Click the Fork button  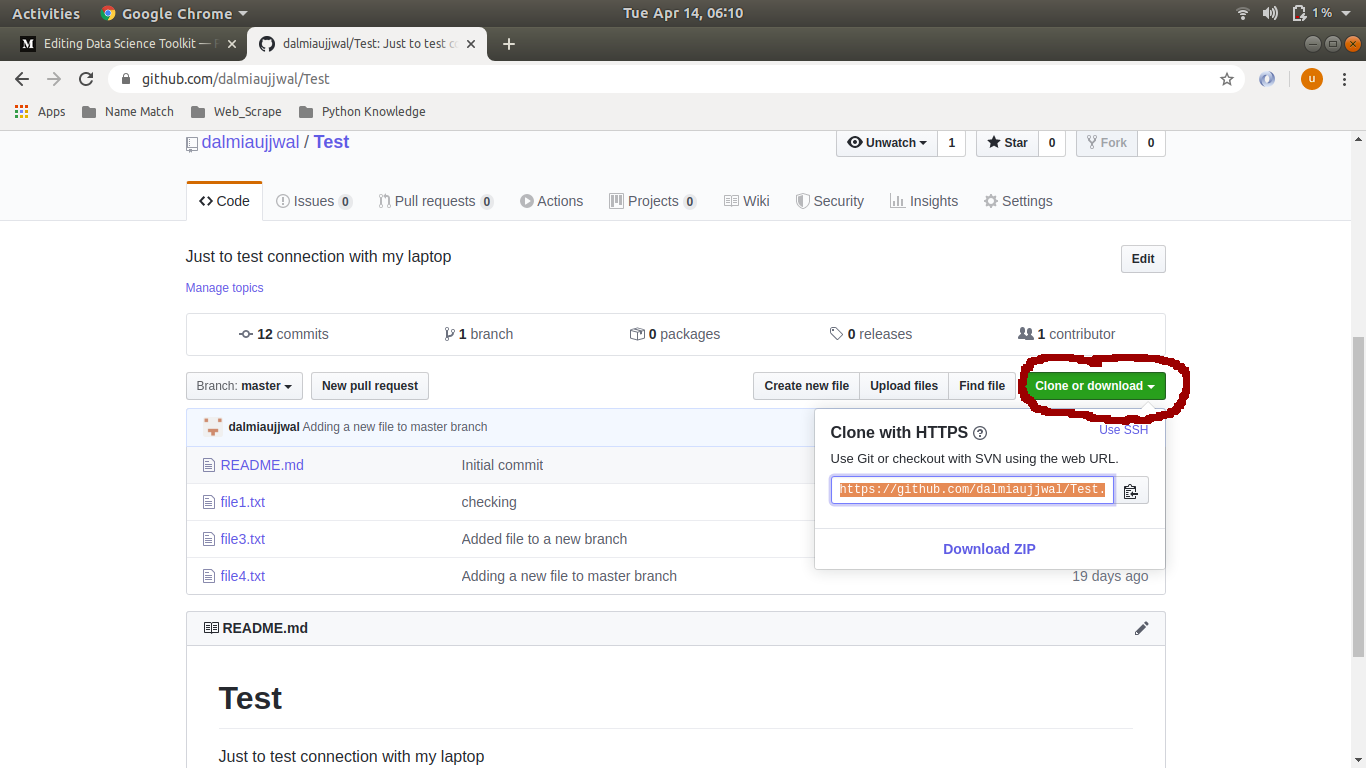[1107, 143]
